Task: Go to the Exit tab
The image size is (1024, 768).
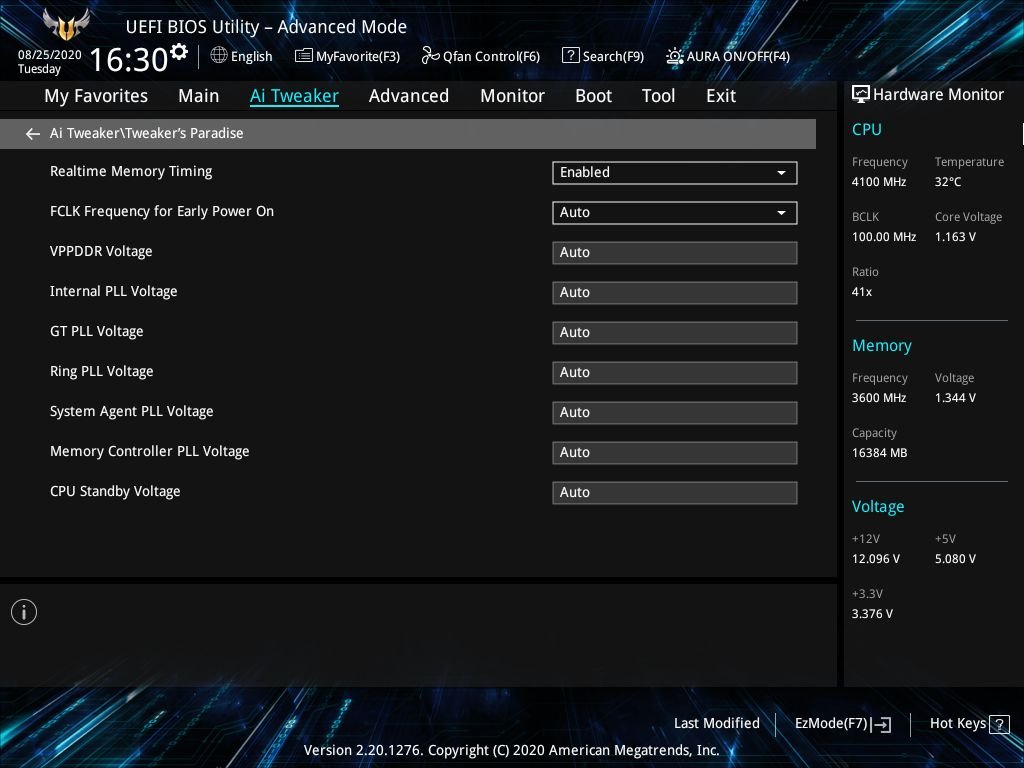Action: click(721, 96)
